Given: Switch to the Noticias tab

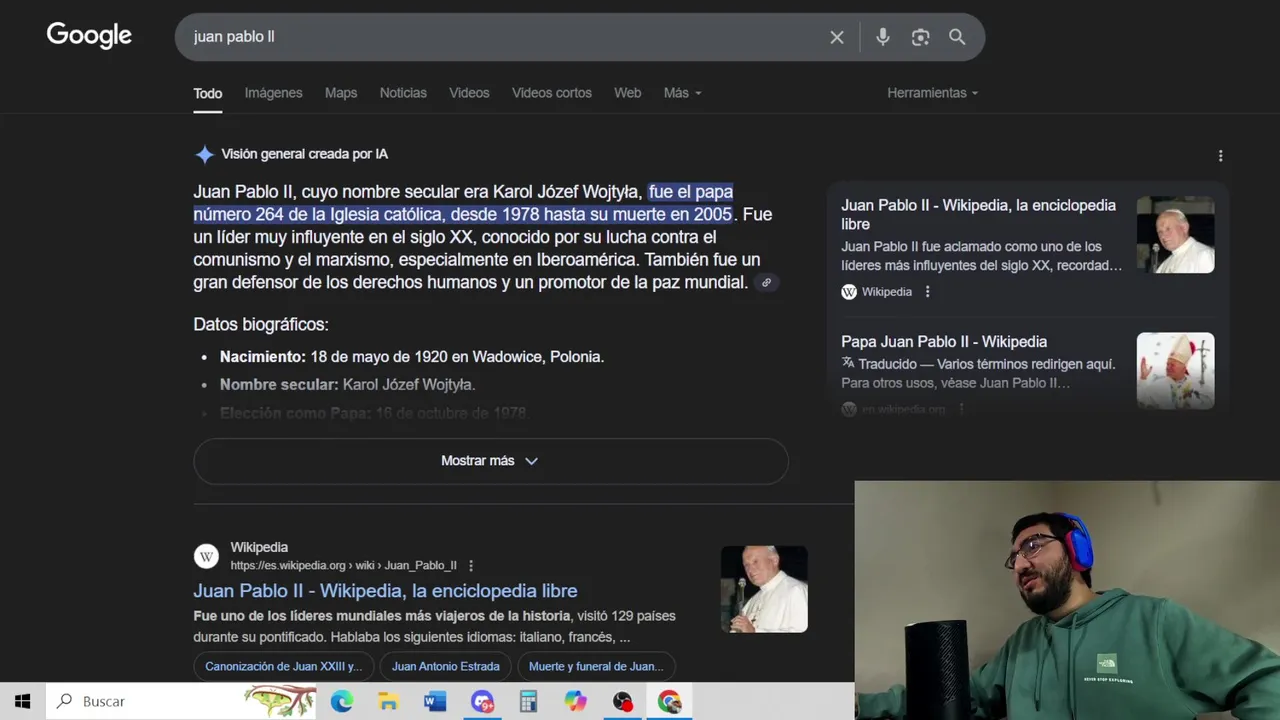Looking at the screenshot, I should coord(403,93).
